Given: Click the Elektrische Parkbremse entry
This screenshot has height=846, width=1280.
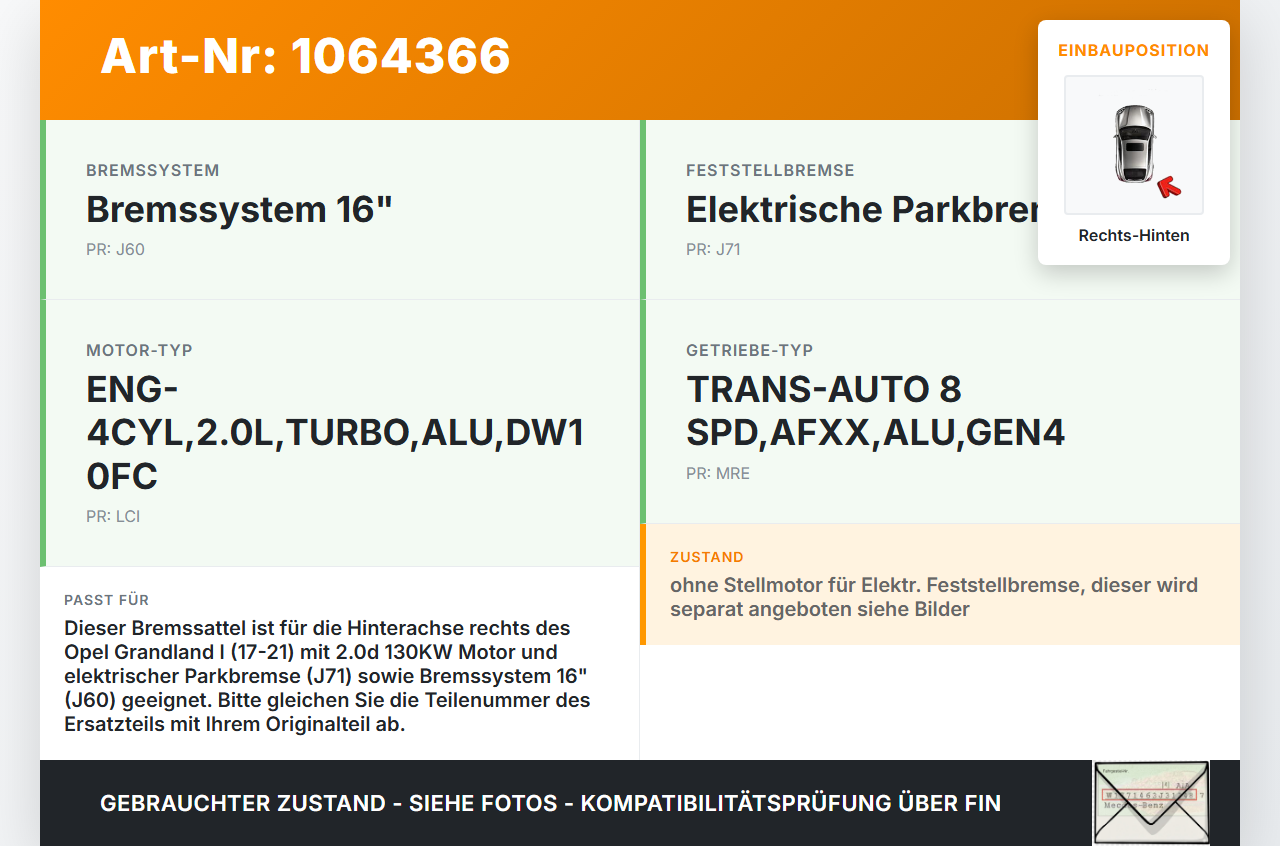Looking at the screenshot, I should click(862, 210).
